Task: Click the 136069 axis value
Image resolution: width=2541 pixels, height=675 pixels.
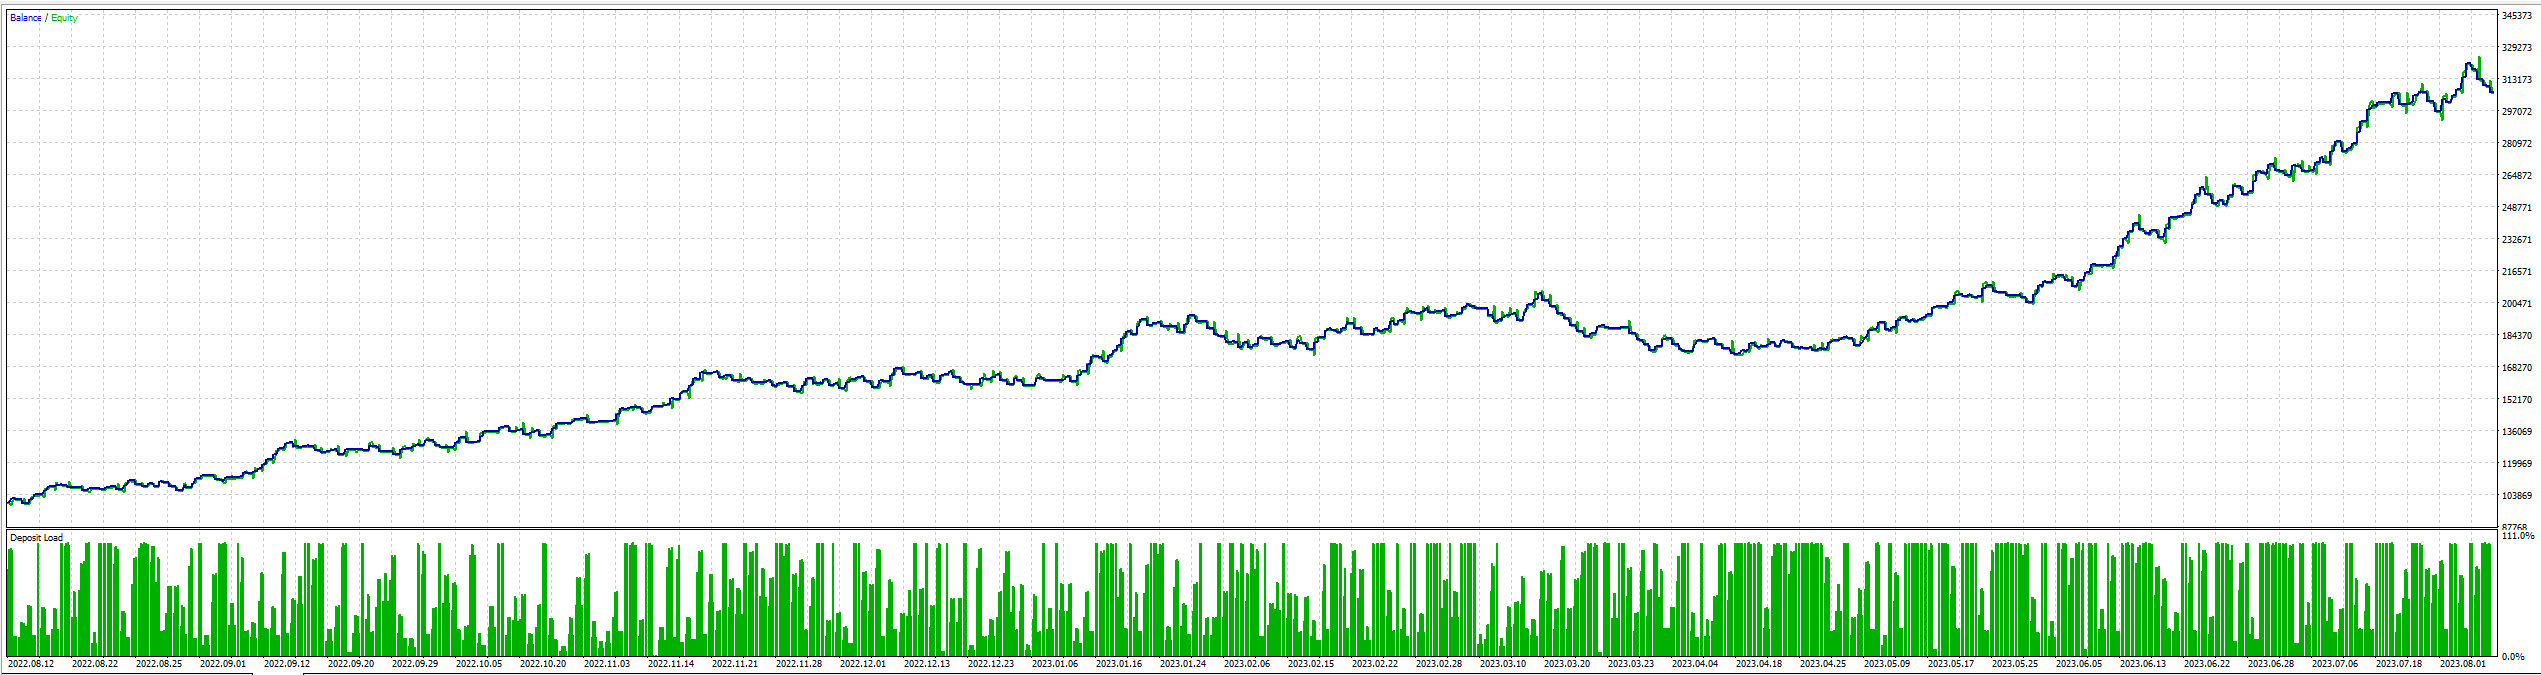Action: pyautogui.click(x=2517, y=432)
